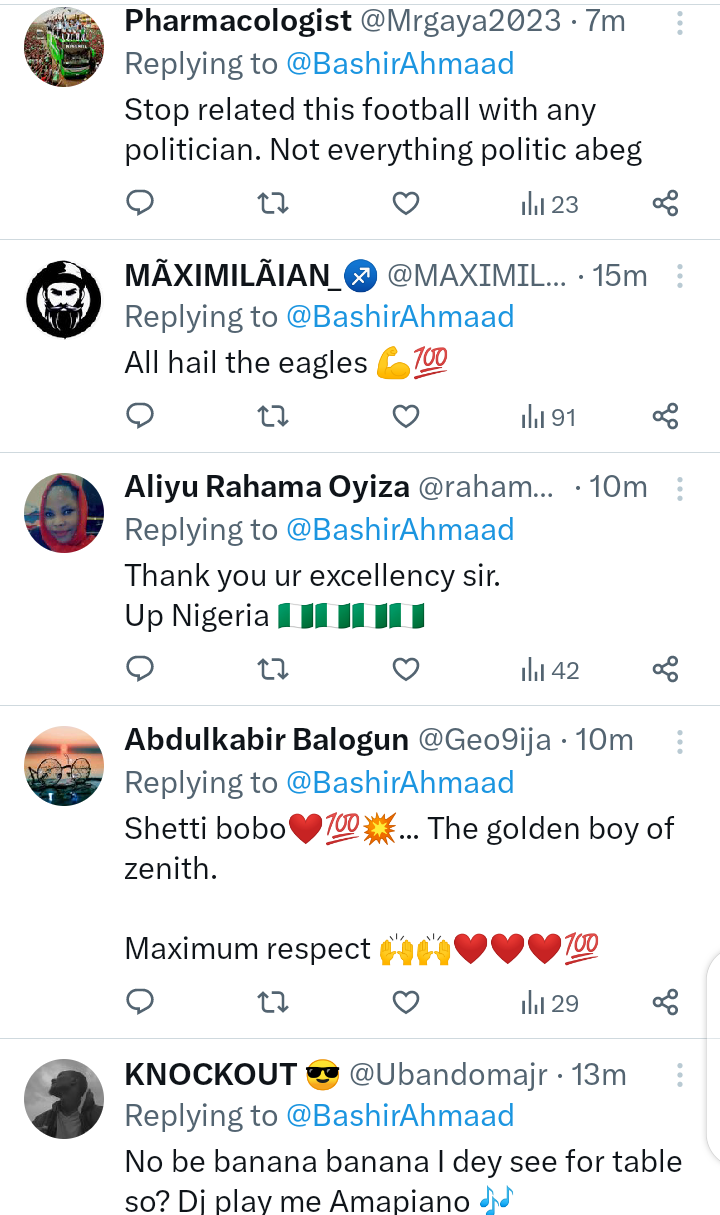Reply to Pharmacologist's tweet
This screenshot has width=720, height=1215.
(141, 204)
